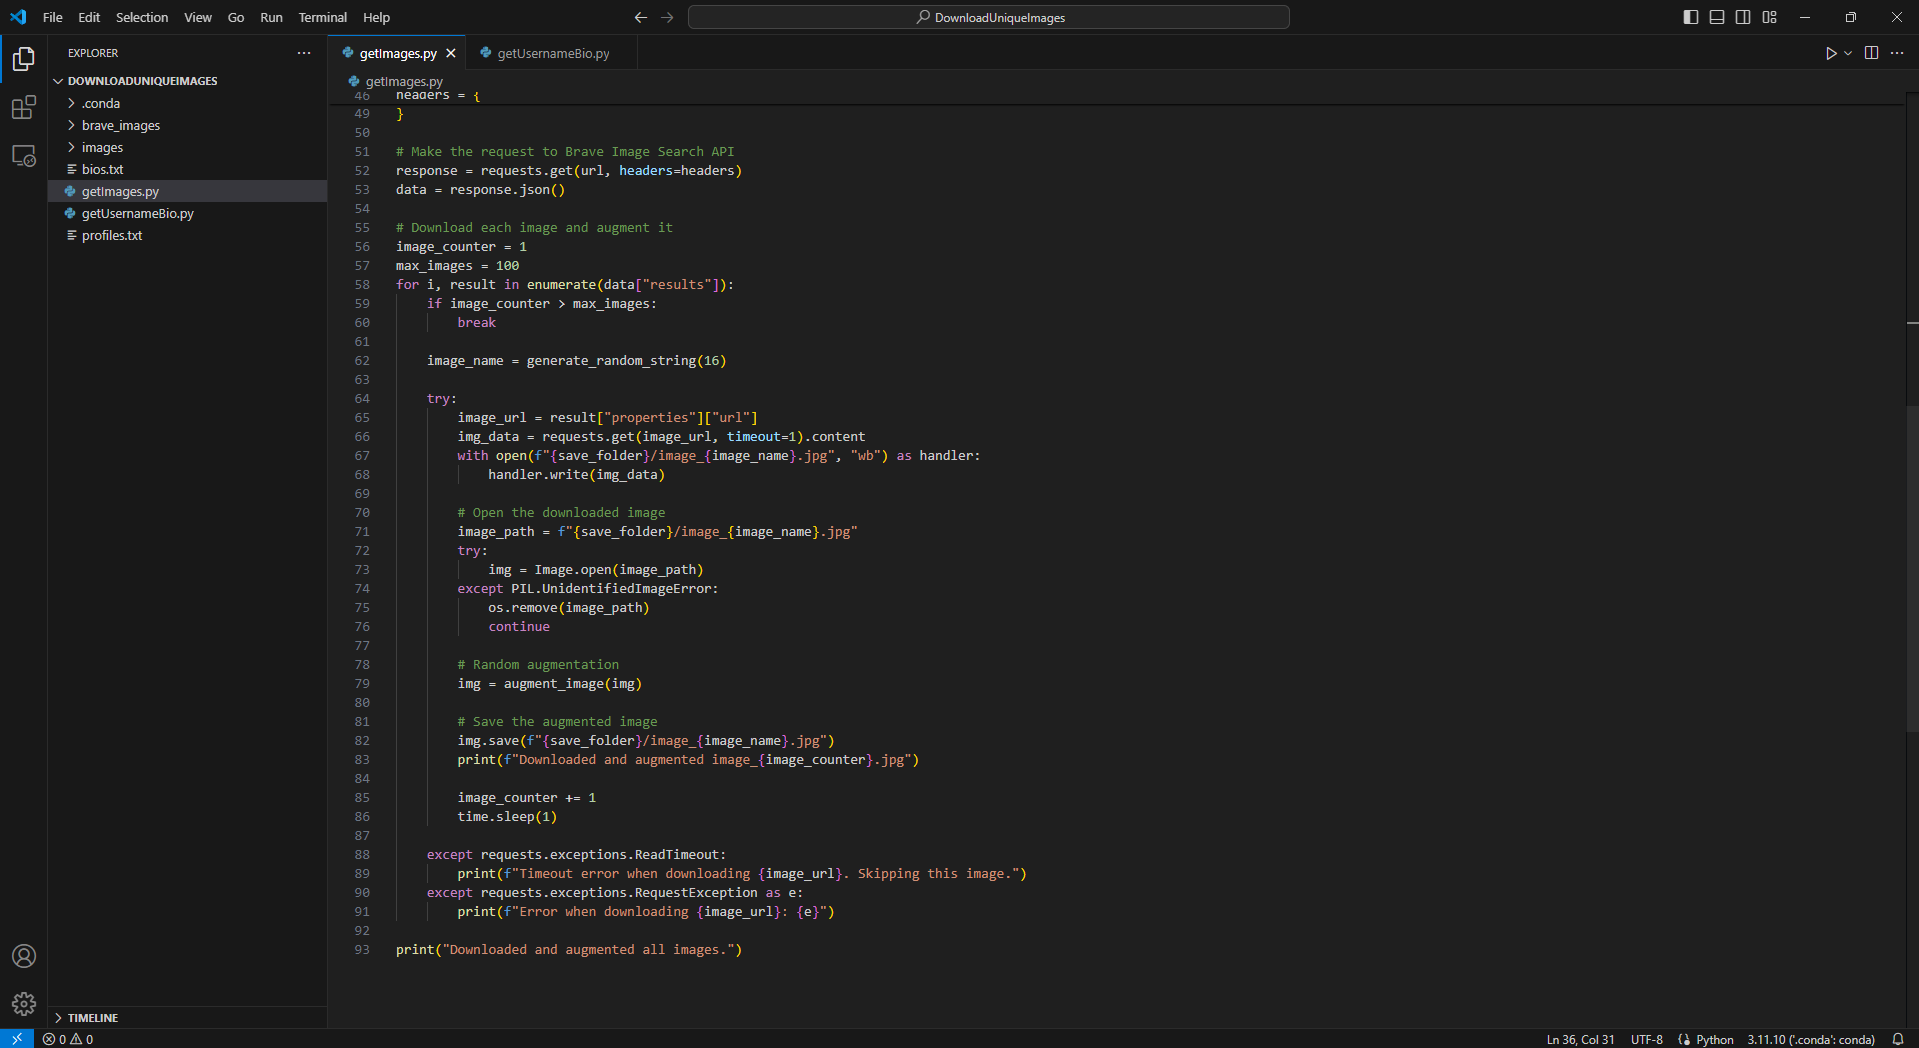Open editor More Actions ellipsis

1897,53
